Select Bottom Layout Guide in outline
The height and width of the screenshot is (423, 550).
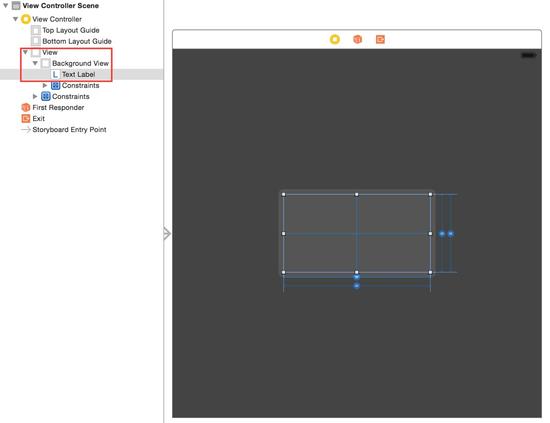pyautogui.click(x=72, y=41)
